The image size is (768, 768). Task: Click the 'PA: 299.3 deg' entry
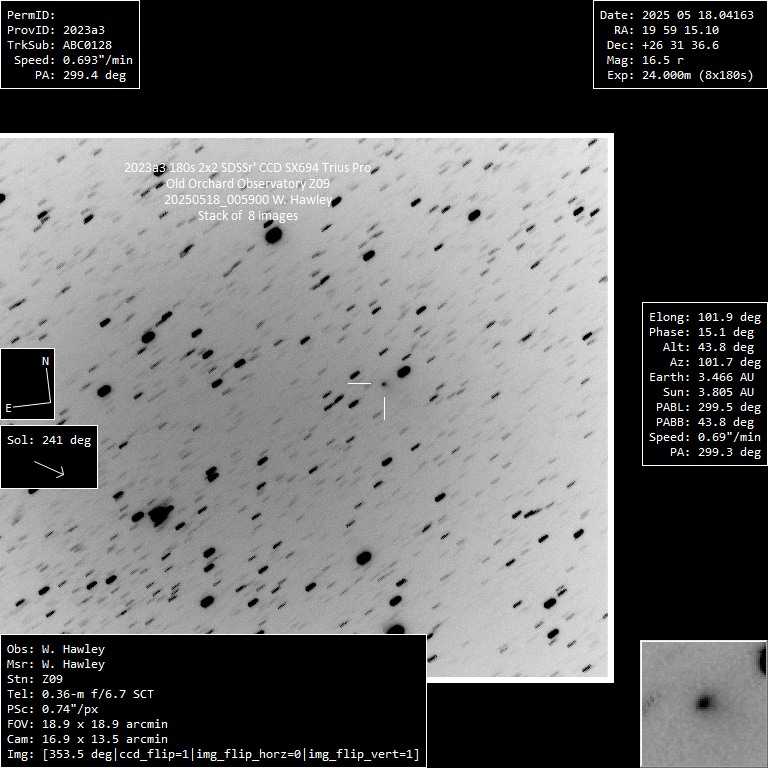[716, 452]
